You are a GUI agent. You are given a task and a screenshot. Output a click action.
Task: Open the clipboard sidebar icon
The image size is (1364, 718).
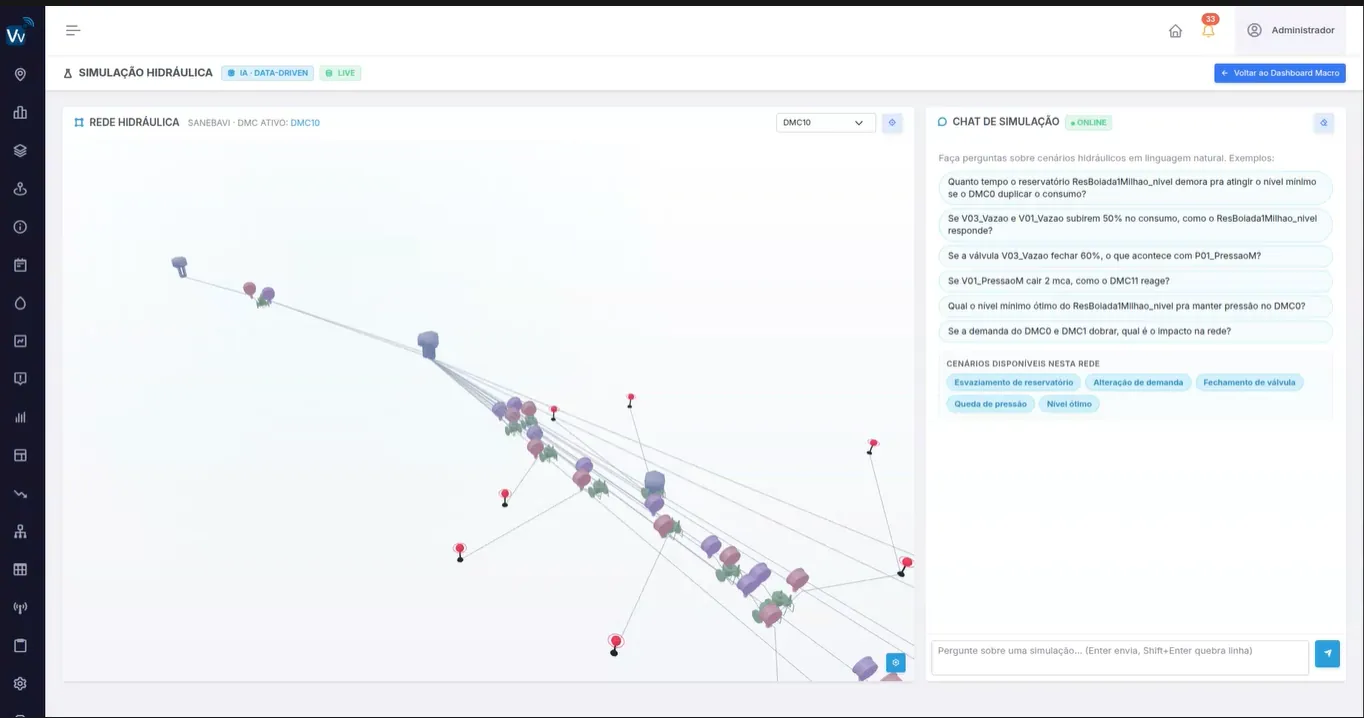pyautogui.click(x=20, y=646)
